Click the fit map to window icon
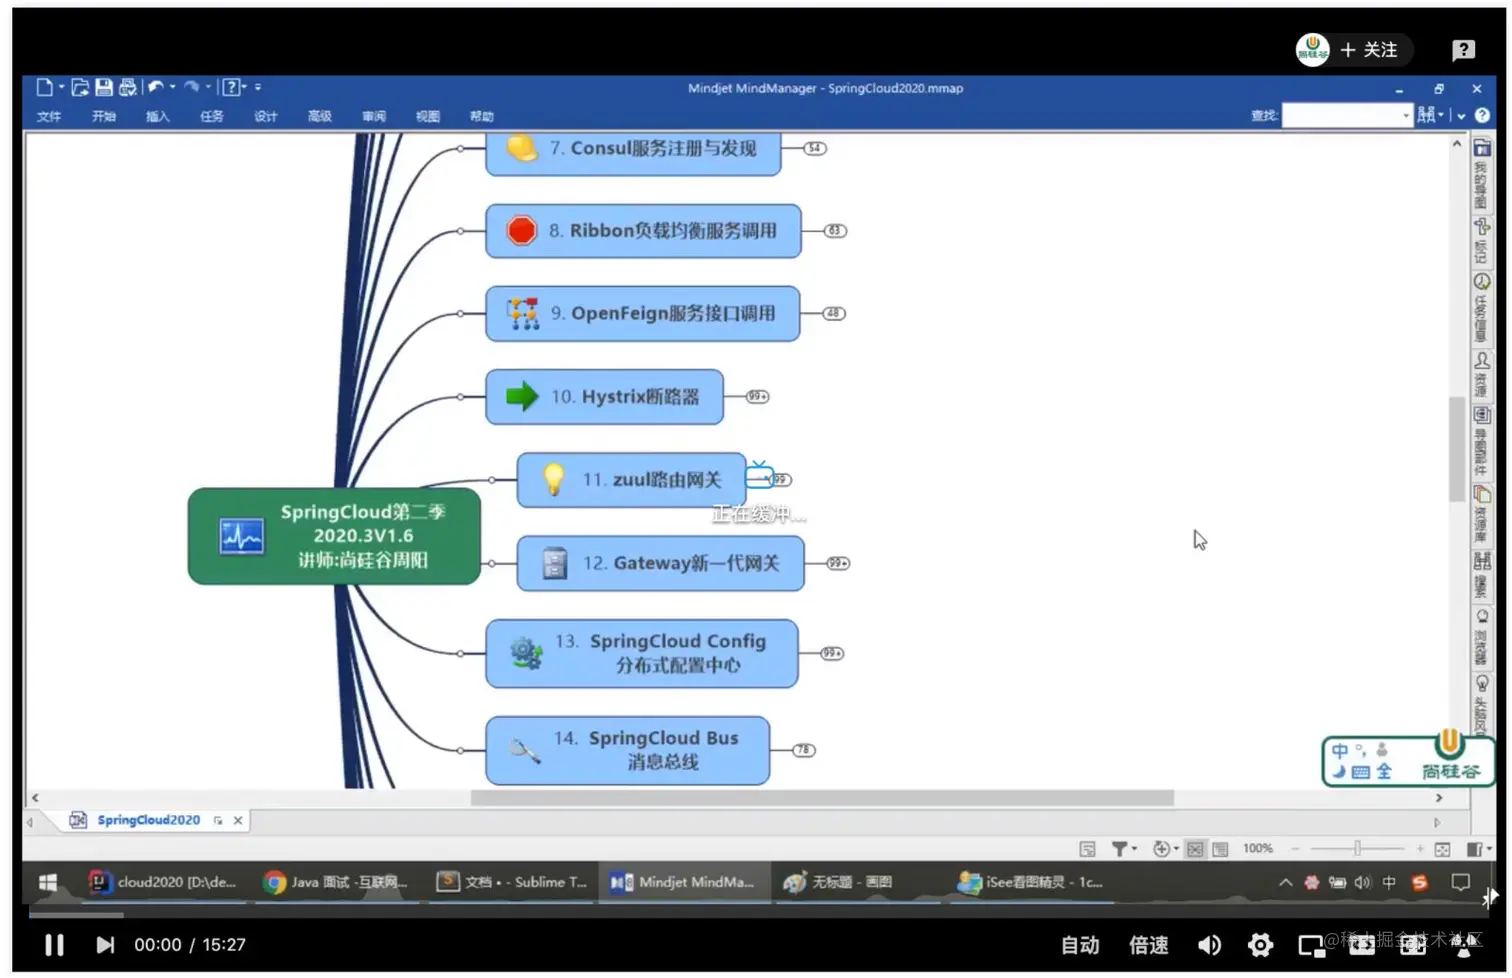 (1442, 849)
